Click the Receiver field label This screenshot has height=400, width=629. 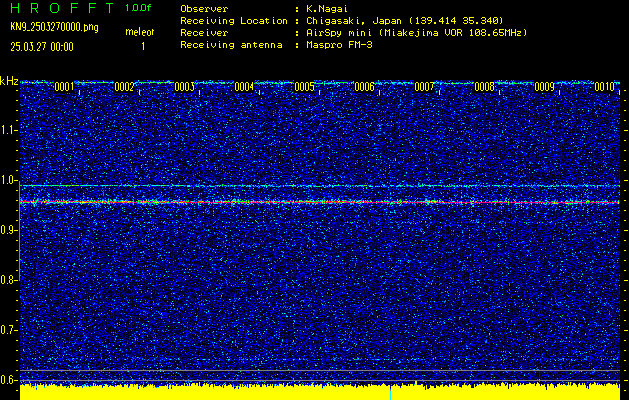(204, 33)
